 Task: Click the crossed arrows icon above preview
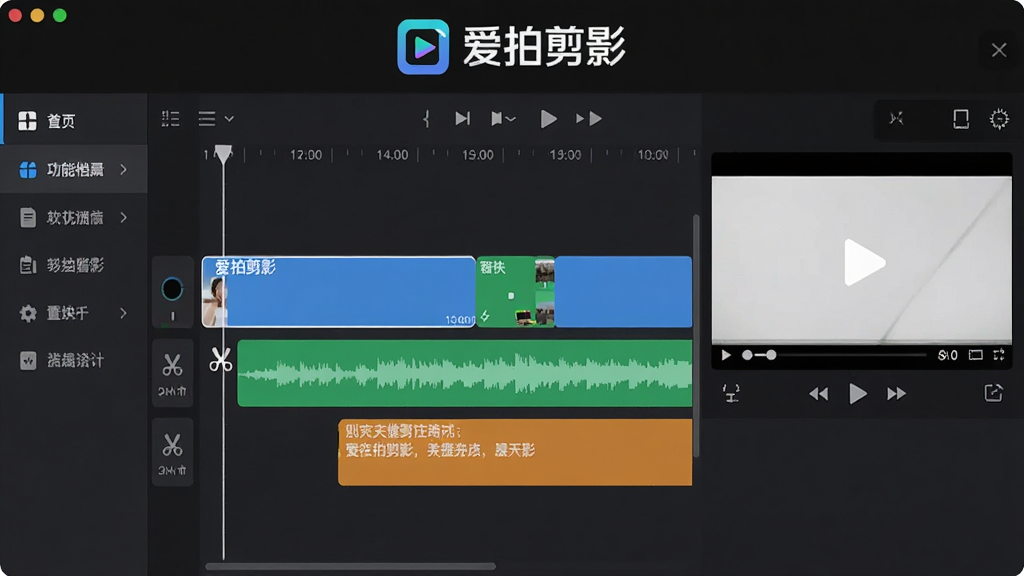coord(896,118)
